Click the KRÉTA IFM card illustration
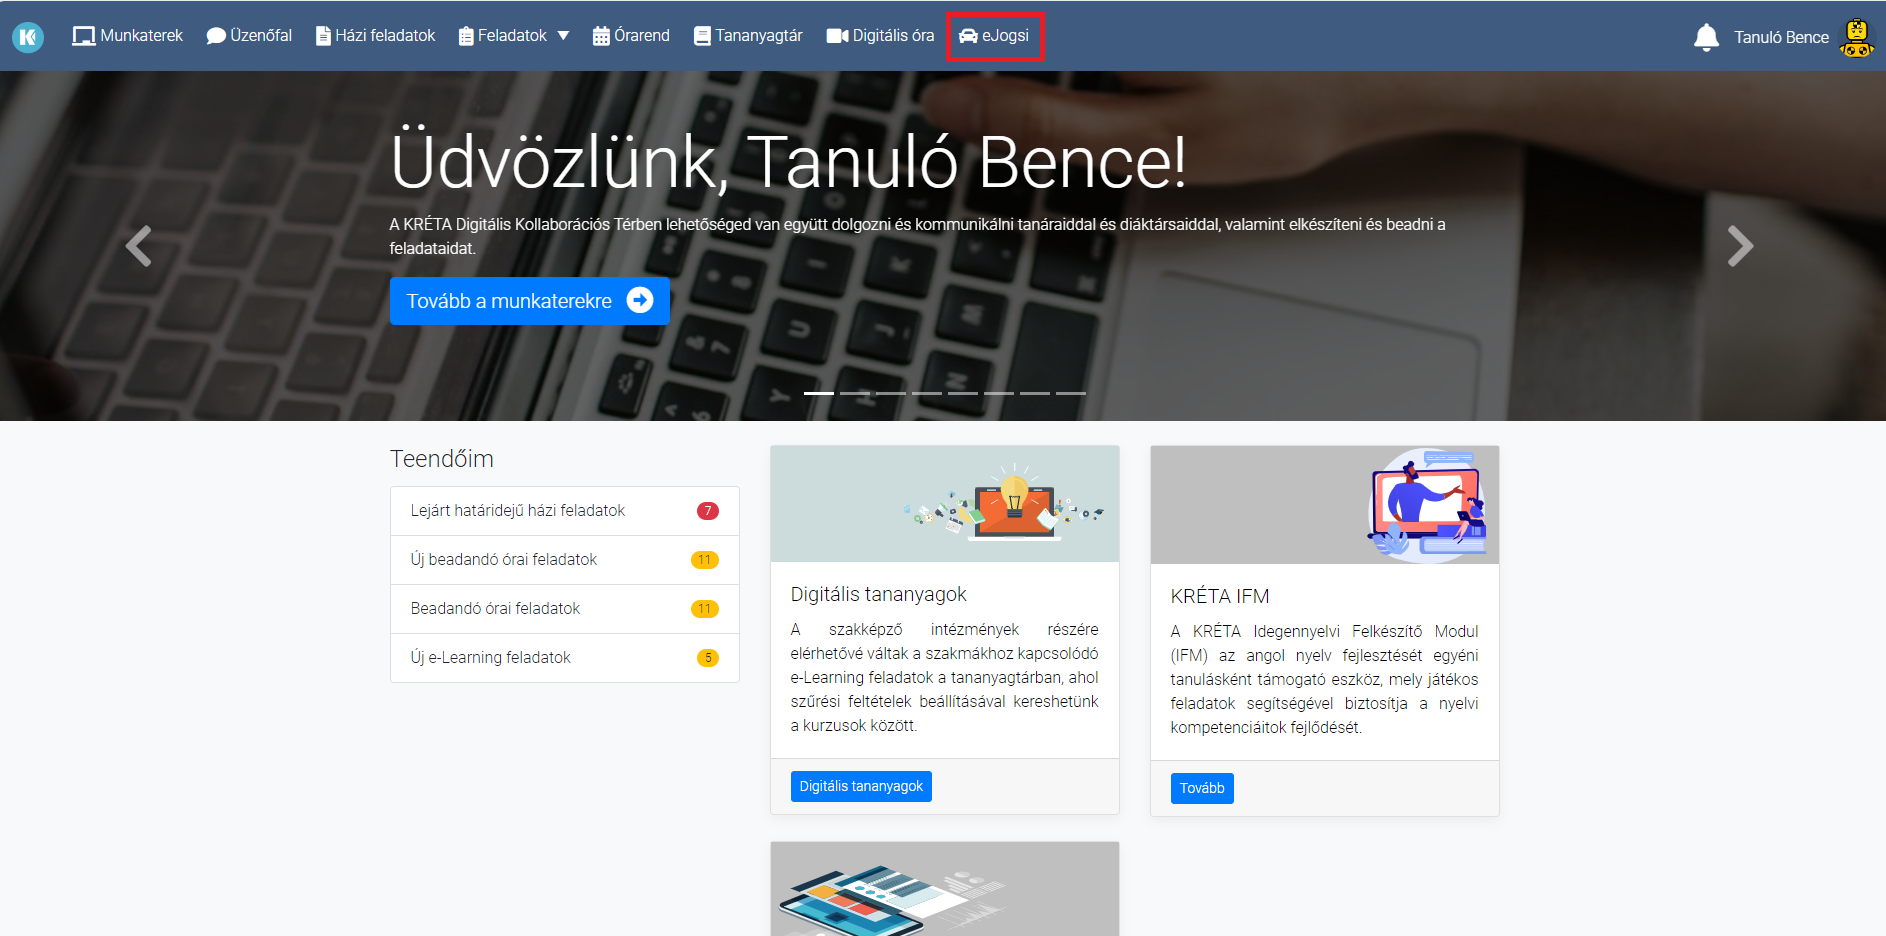The image size is (1886, 936). click(1325, 505)
